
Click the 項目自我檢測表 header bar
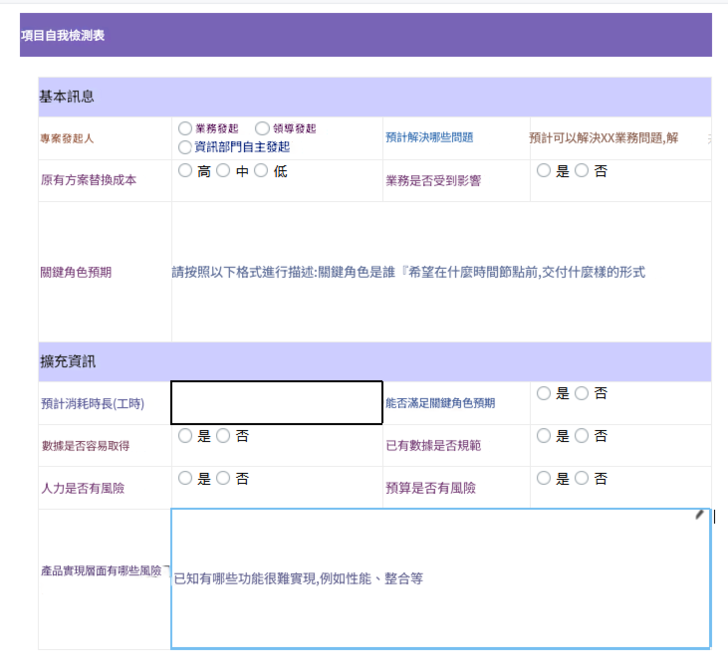[365, 35]
